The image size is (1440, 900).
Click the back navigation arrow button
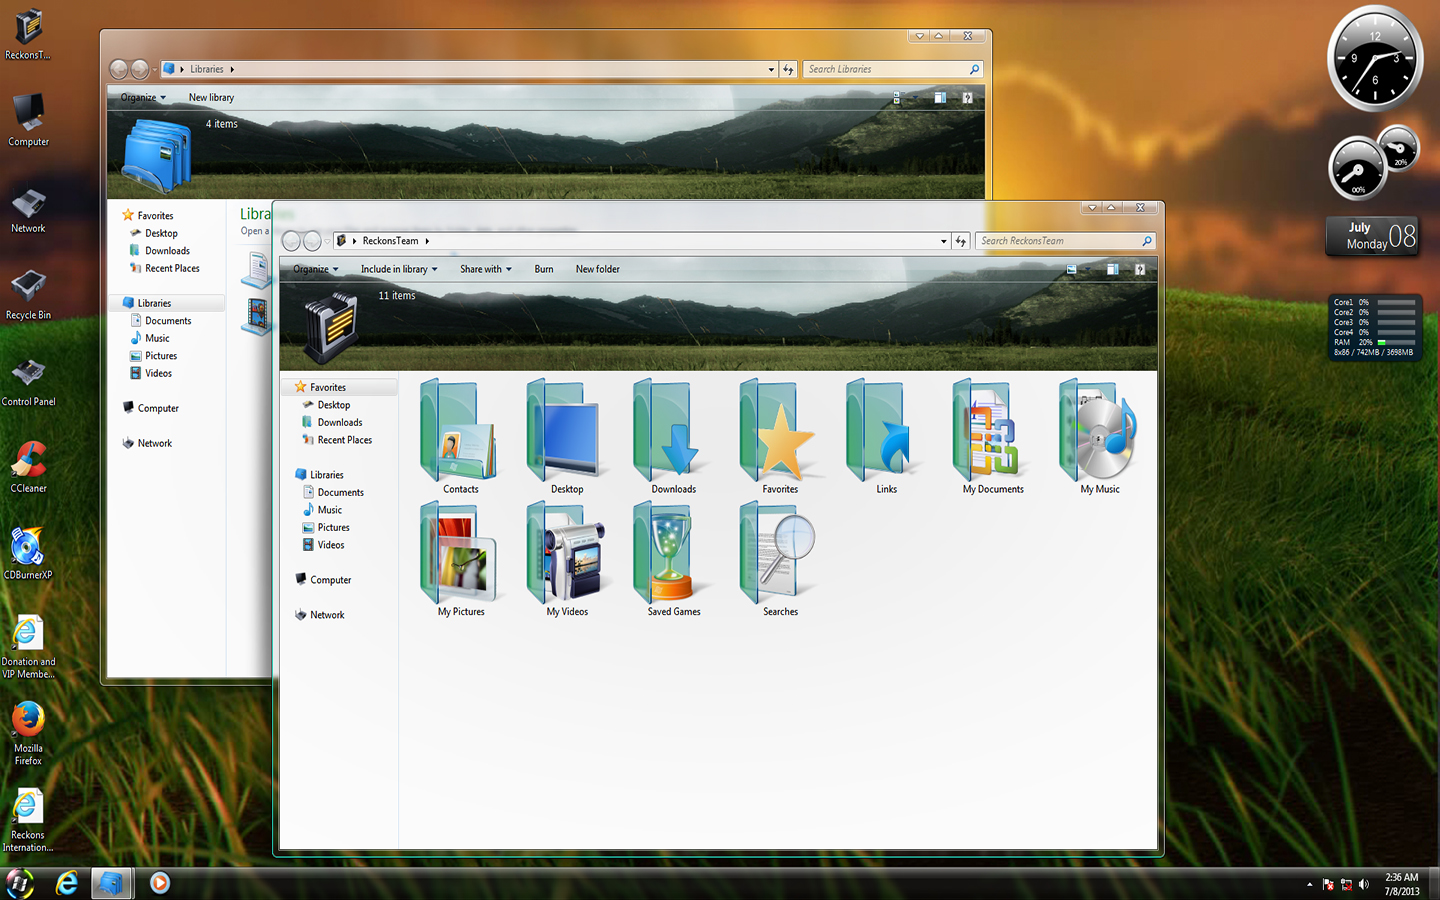[x=291, y=240]
